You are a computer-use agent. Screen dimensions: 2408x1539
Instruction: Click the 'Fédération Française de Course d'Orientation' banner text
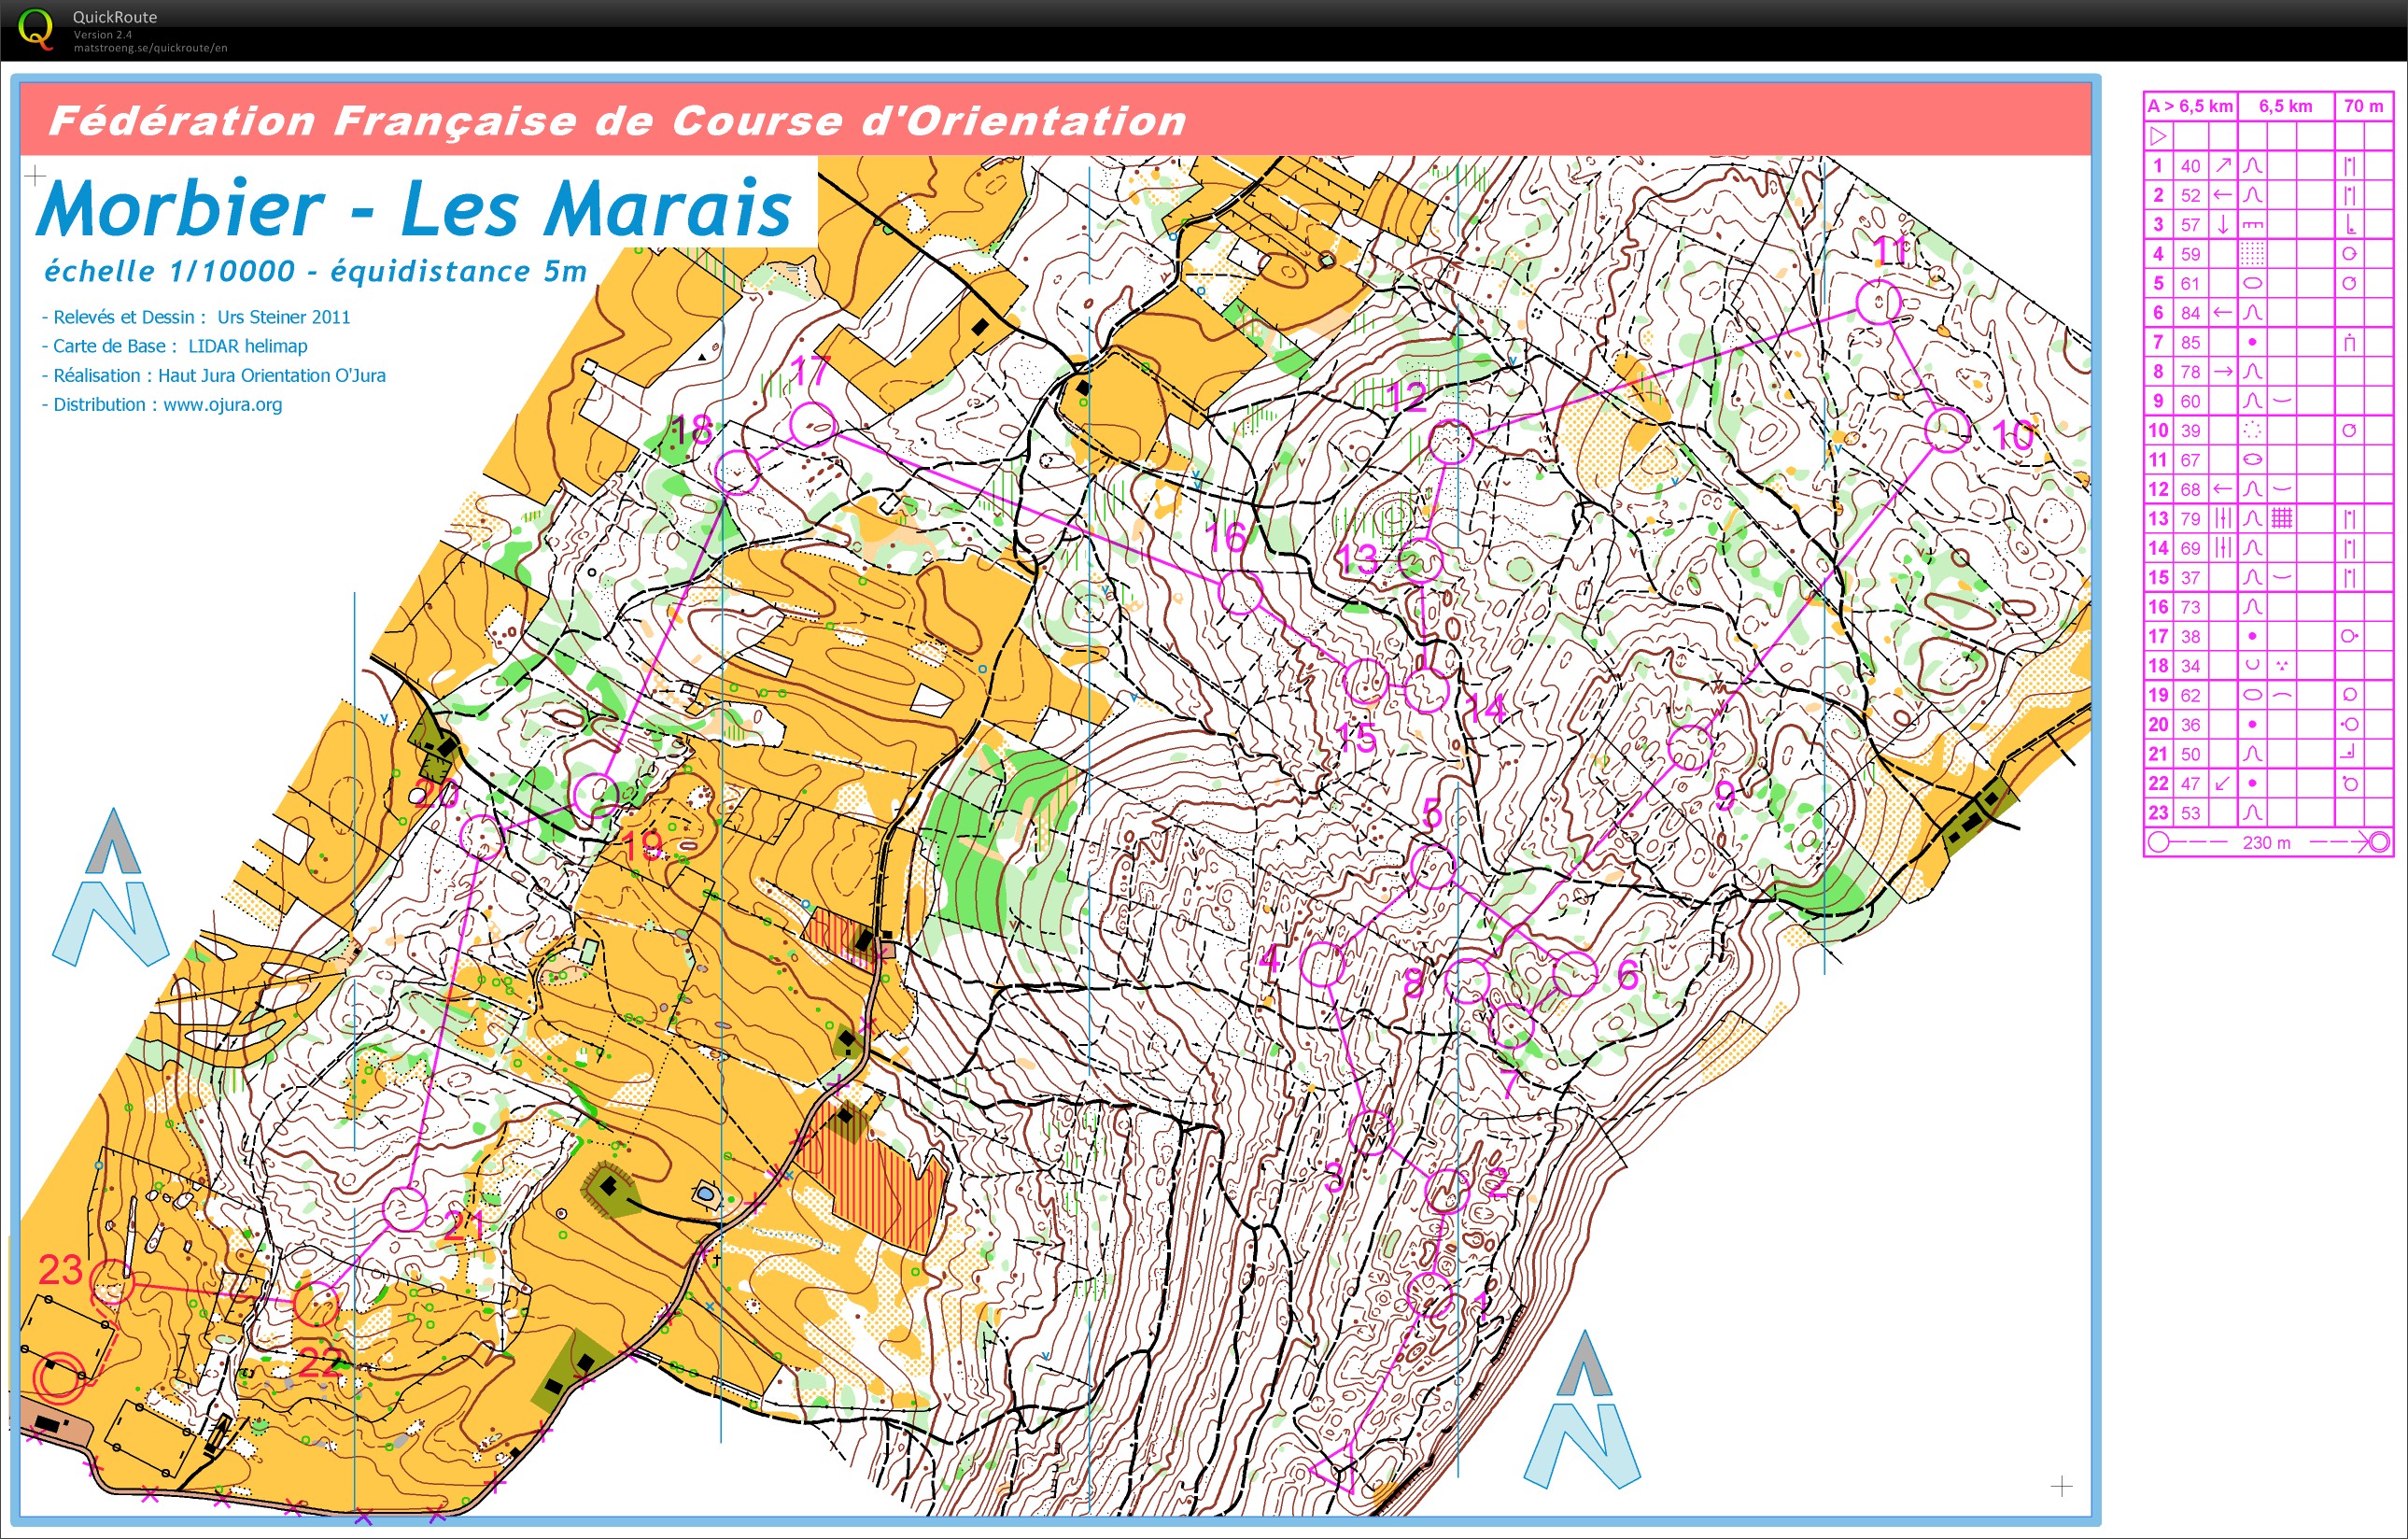click(617, 121)
